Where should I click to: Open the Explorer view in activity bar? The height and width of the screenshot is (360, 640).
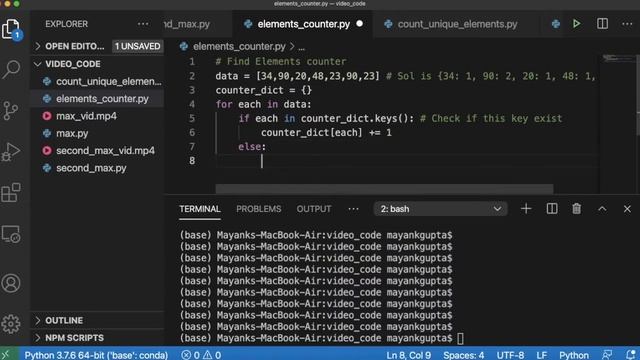(x=11, y=29)
